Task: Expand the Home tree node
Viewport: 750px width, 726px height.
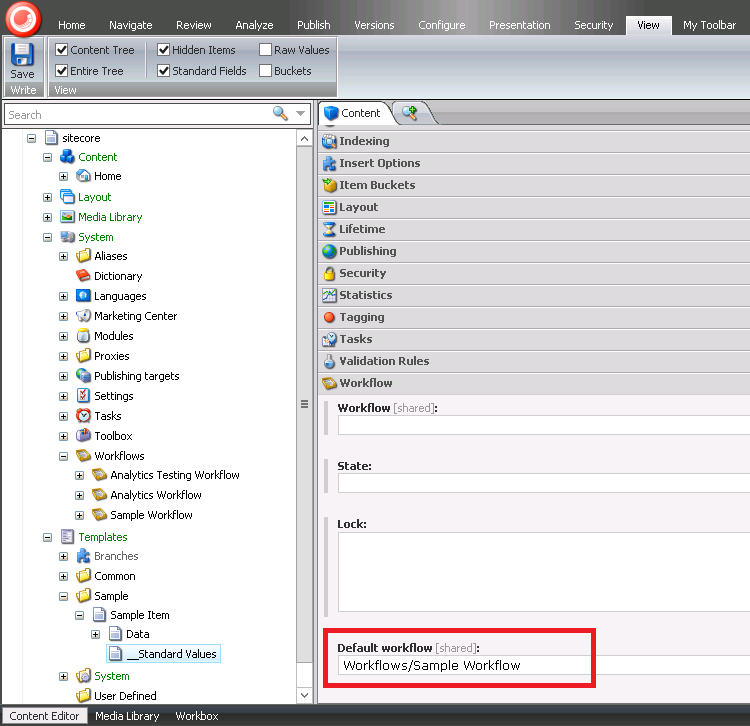Action: [x=63, y=176]
